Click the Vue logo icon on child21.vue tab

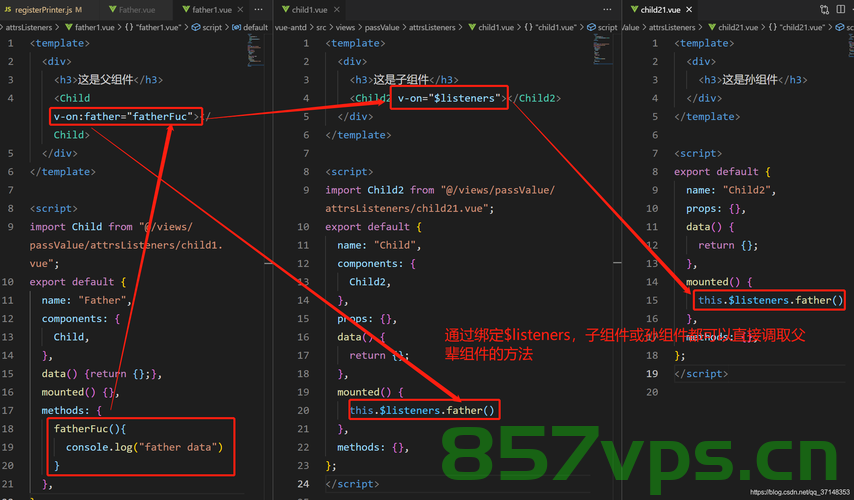click(634, 10)
